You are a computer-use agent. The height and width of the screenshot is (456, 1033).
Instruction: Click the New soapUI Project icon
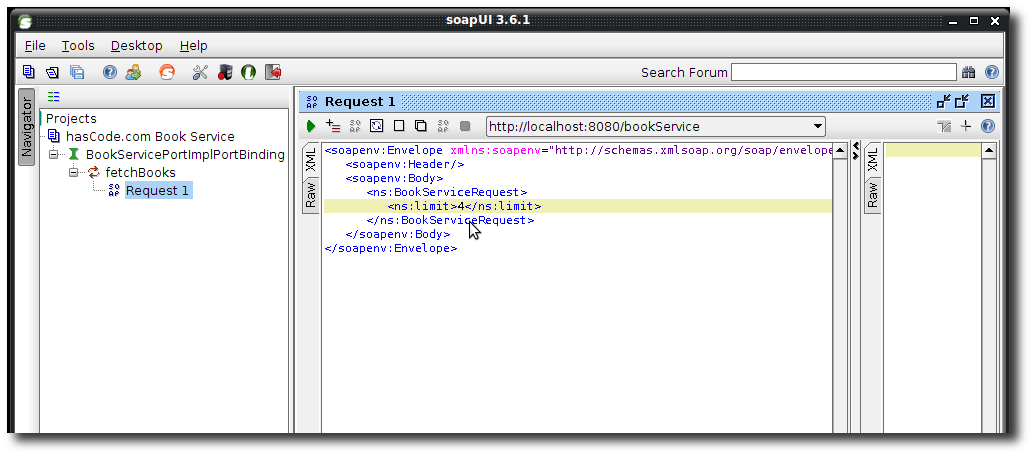(x=28, y=72)
